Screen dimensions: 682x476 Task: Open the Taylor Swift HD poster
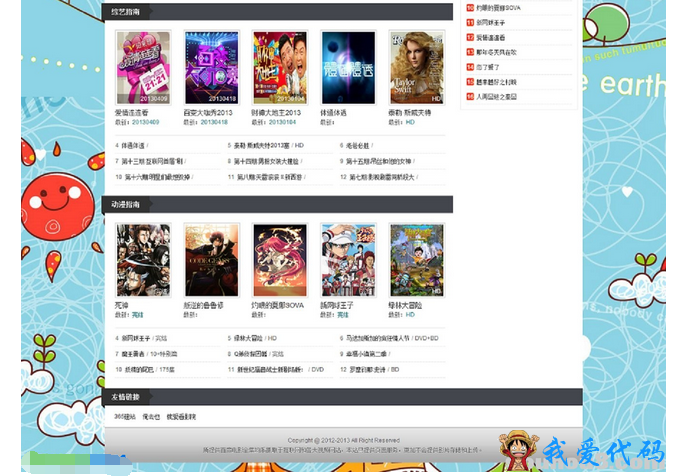(417, 67)
